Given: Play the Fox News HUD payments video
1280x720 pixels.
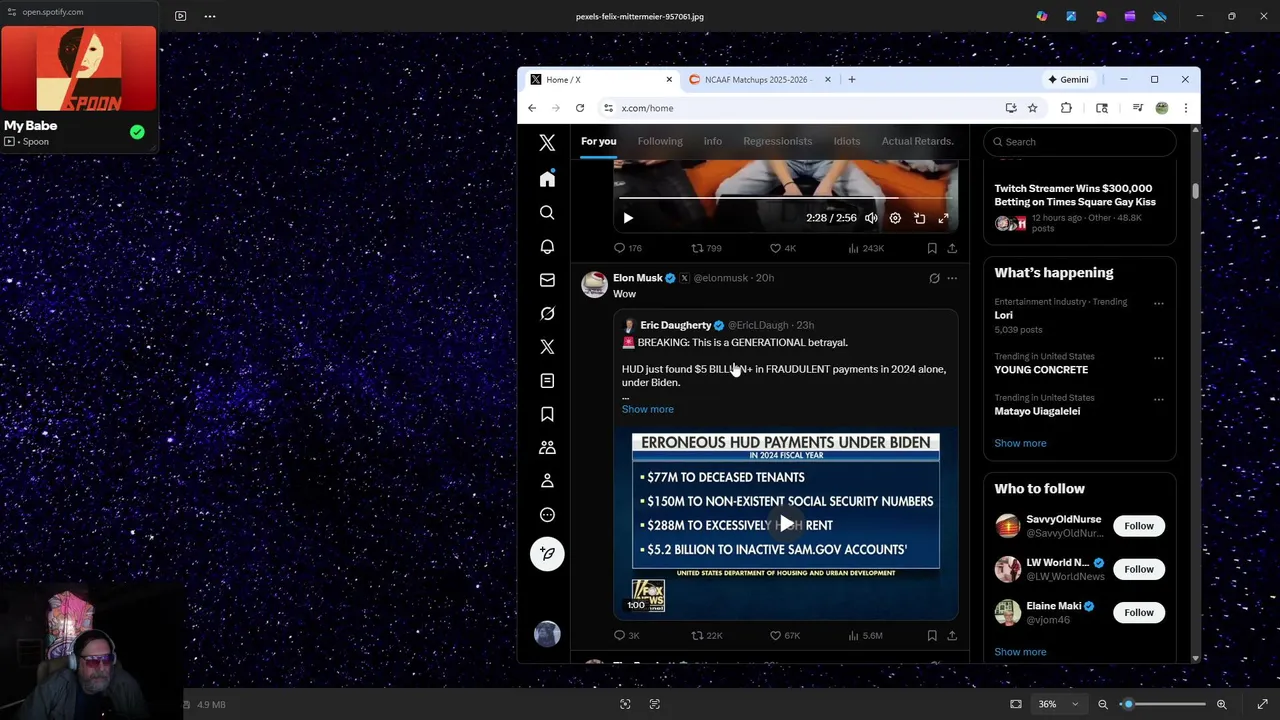Looking at the screenshot, I should [x=786, y=524].
